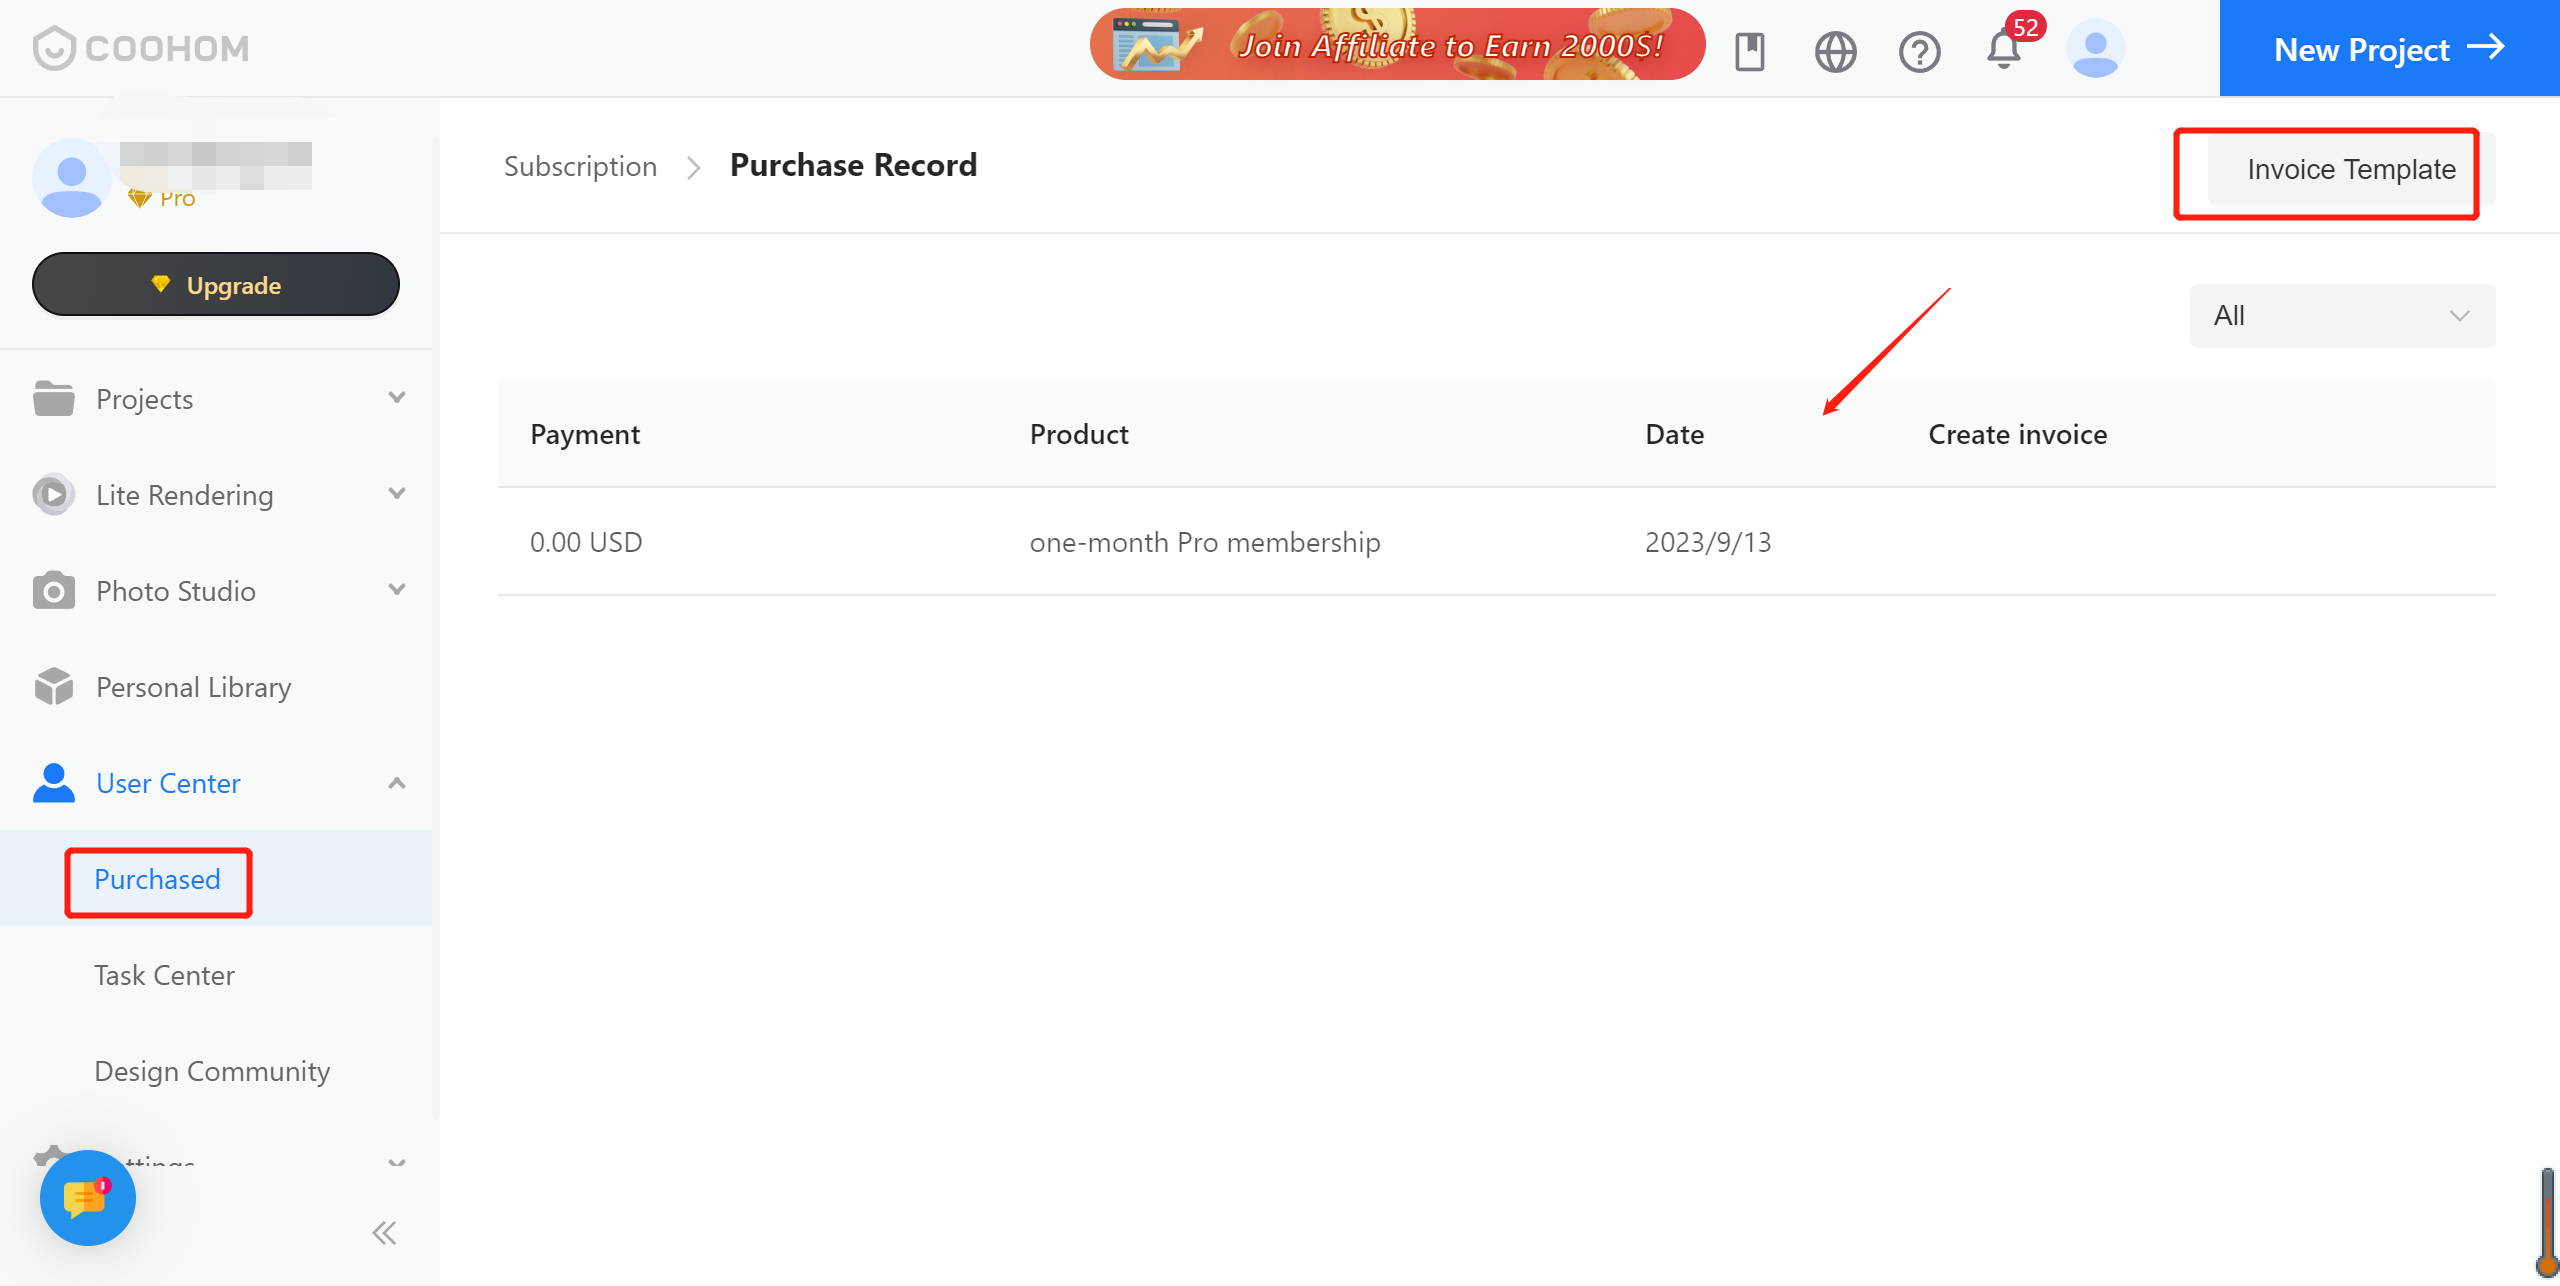Open the notifications bell
This screenshot has height=1286, width=2560.
[2003, 49]
